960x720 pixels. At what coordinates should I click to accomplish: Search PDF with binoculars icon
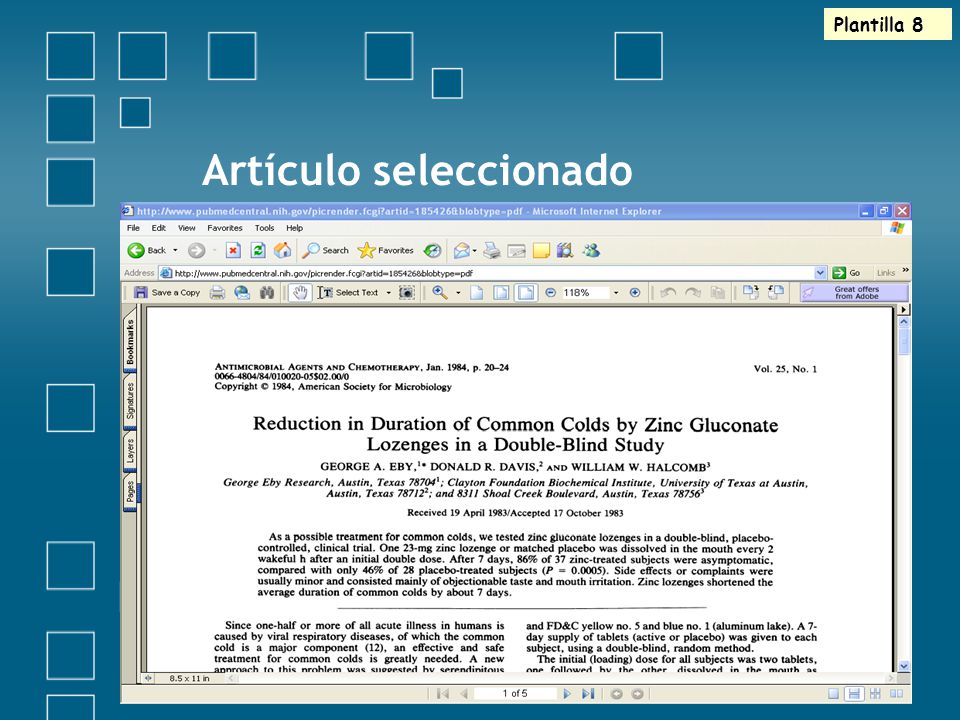(267, 293)
